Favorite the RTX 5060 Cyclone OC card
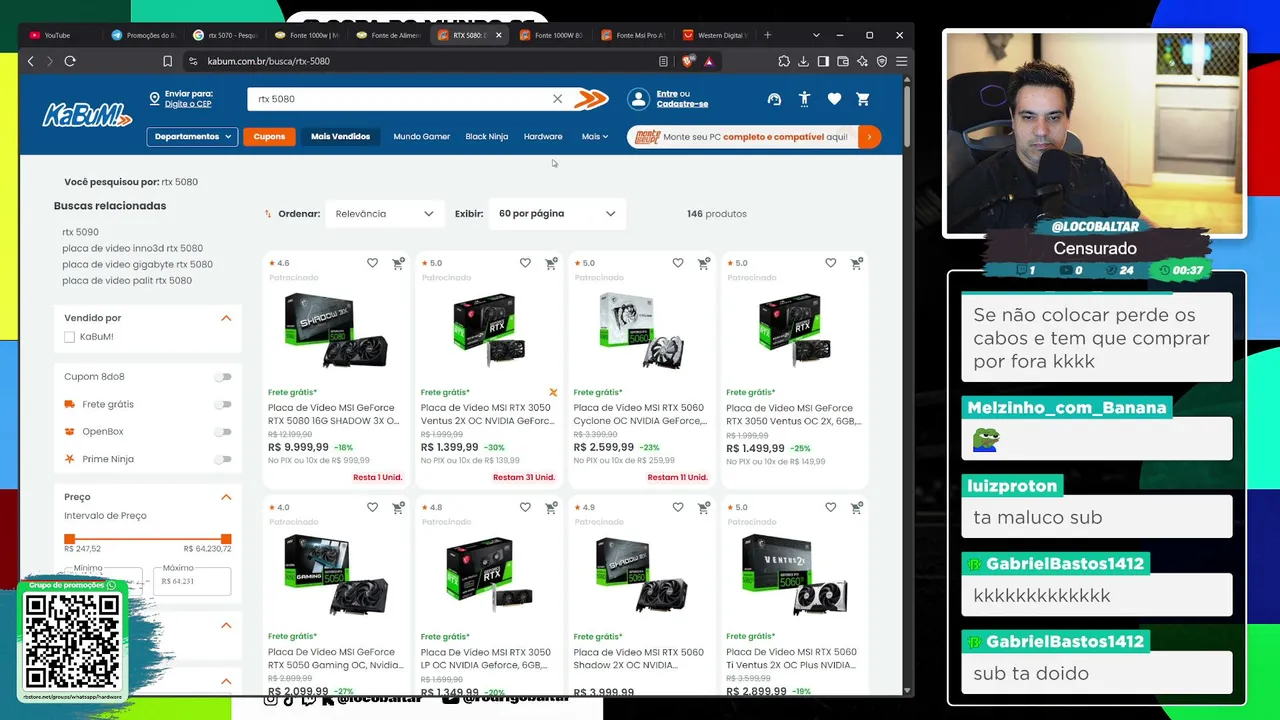 tap(678, 263)
